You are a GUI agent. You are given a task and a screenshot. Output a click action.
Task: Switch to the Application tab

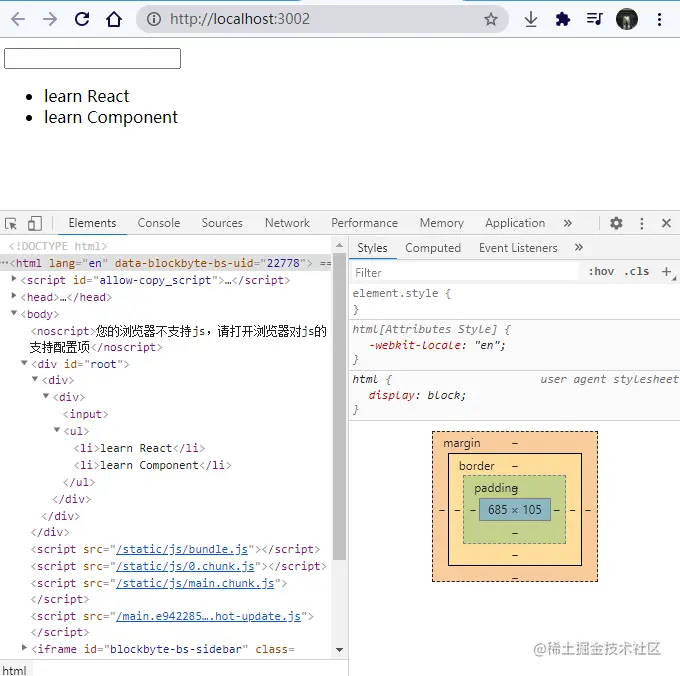[515, 223]
